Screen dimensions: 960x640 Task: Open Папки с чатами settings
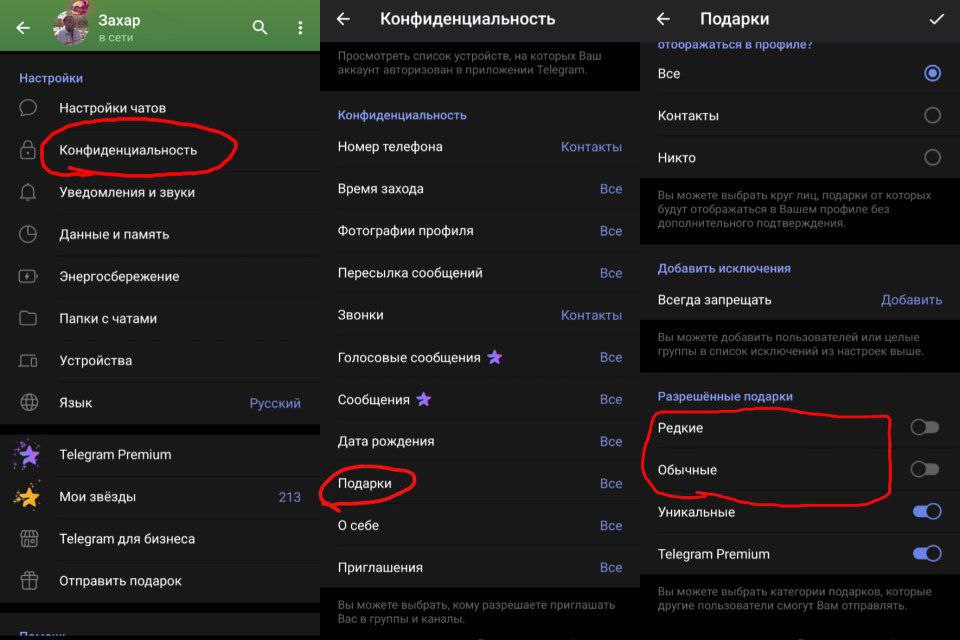pos(160,318)
